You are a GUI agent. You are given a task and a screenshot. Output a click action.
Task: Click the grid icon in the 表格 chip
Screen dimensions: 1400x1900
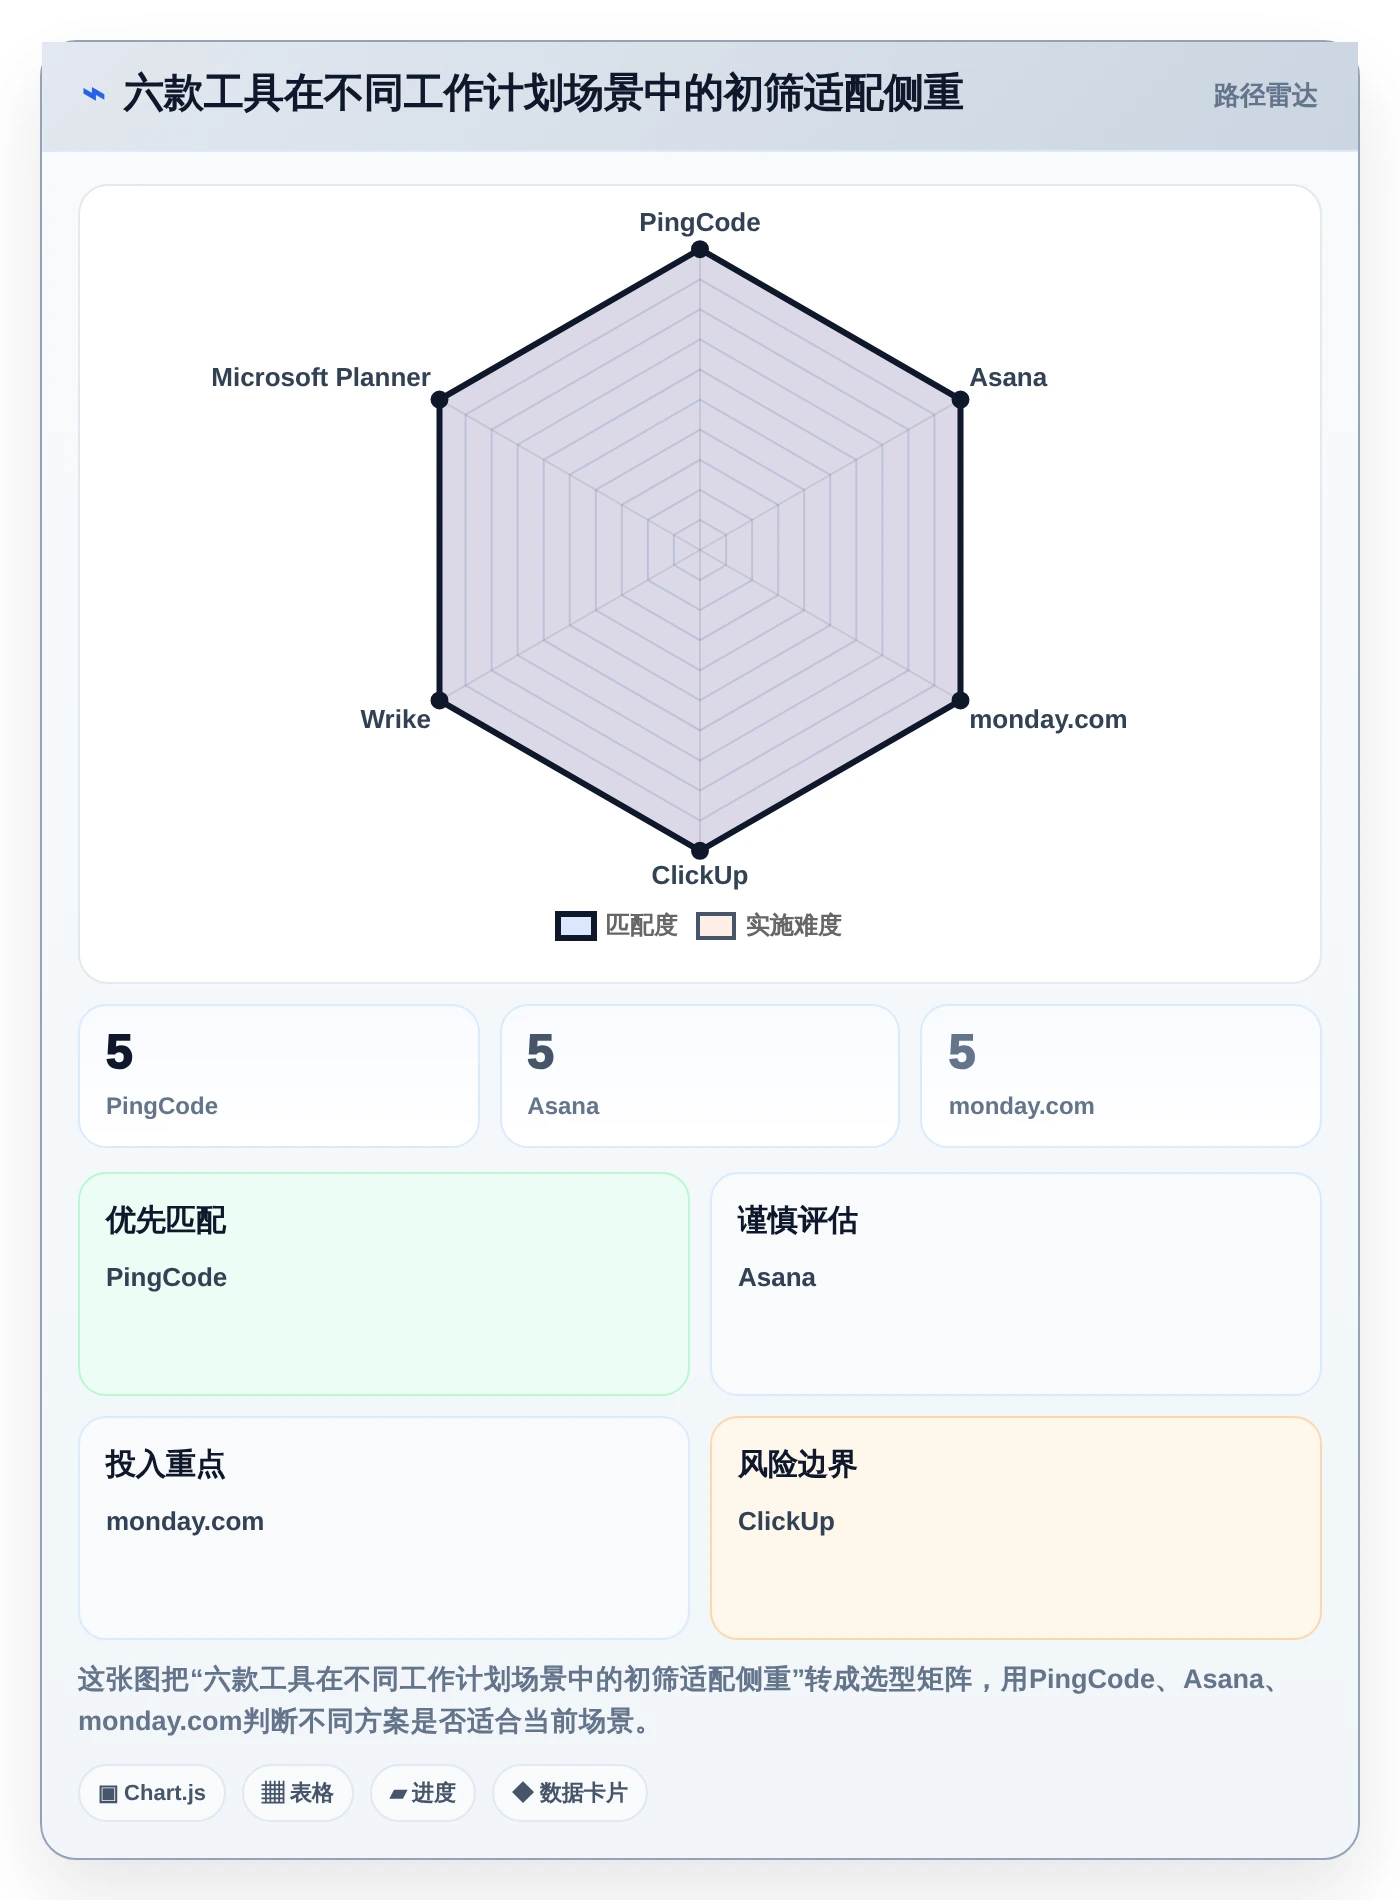point(273,1793)
